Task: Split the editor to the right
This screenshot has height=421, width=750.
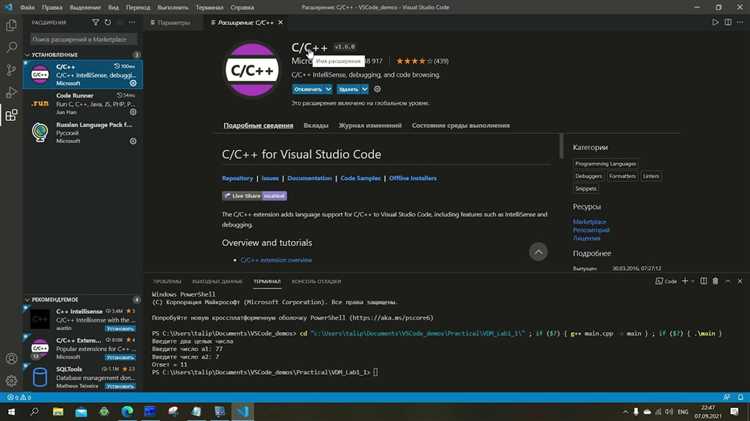Action: click(x=728, y=22)
